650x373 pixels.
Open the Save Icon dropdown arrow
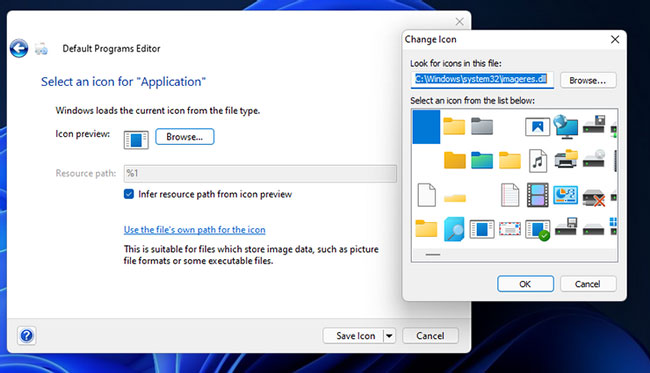point(389,336)
